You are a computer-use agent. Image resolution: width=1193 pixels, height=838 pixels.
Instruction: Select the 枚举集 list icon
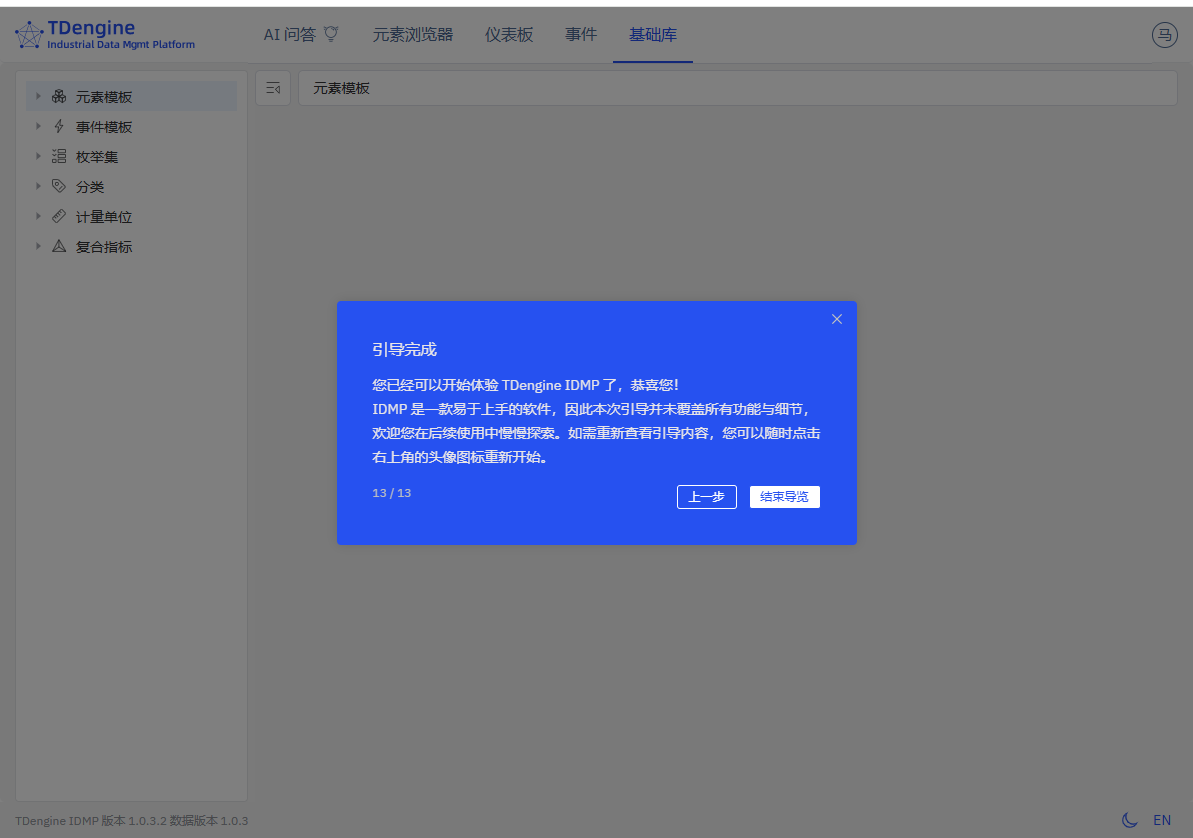(58, 156)
